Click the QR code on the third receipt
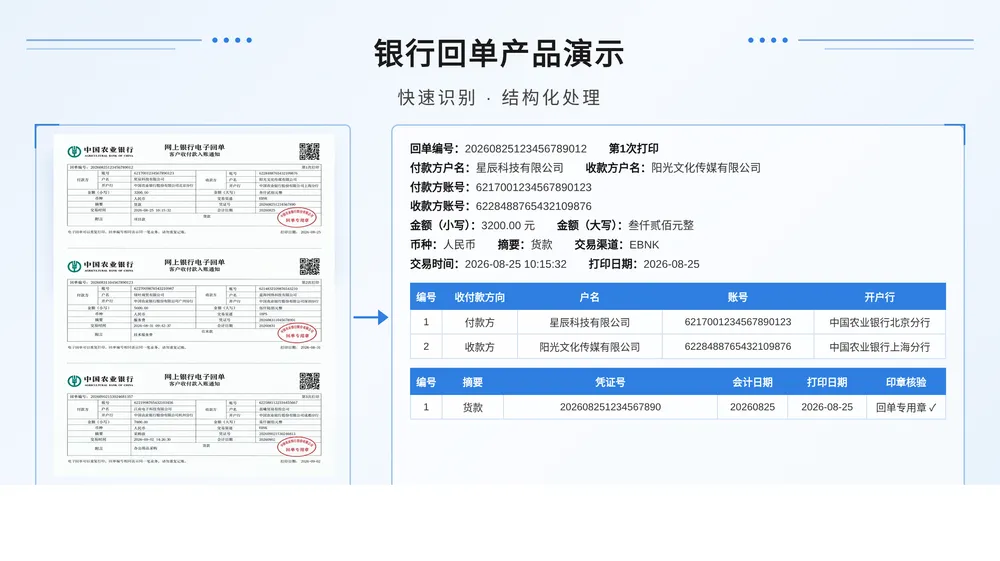The width and height of the screenshot is (1000, 561). click(x=309, y=381)
